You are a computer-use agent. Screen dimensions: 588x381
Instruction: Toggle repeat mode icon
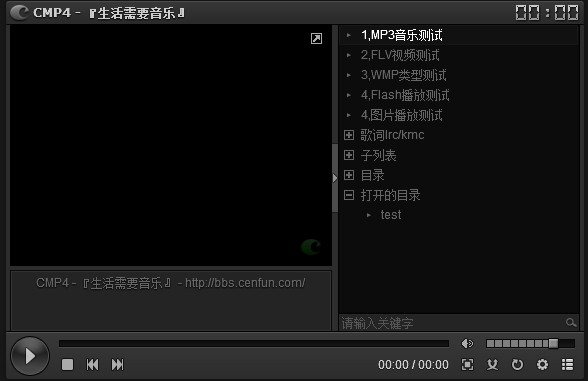[518, 364]
